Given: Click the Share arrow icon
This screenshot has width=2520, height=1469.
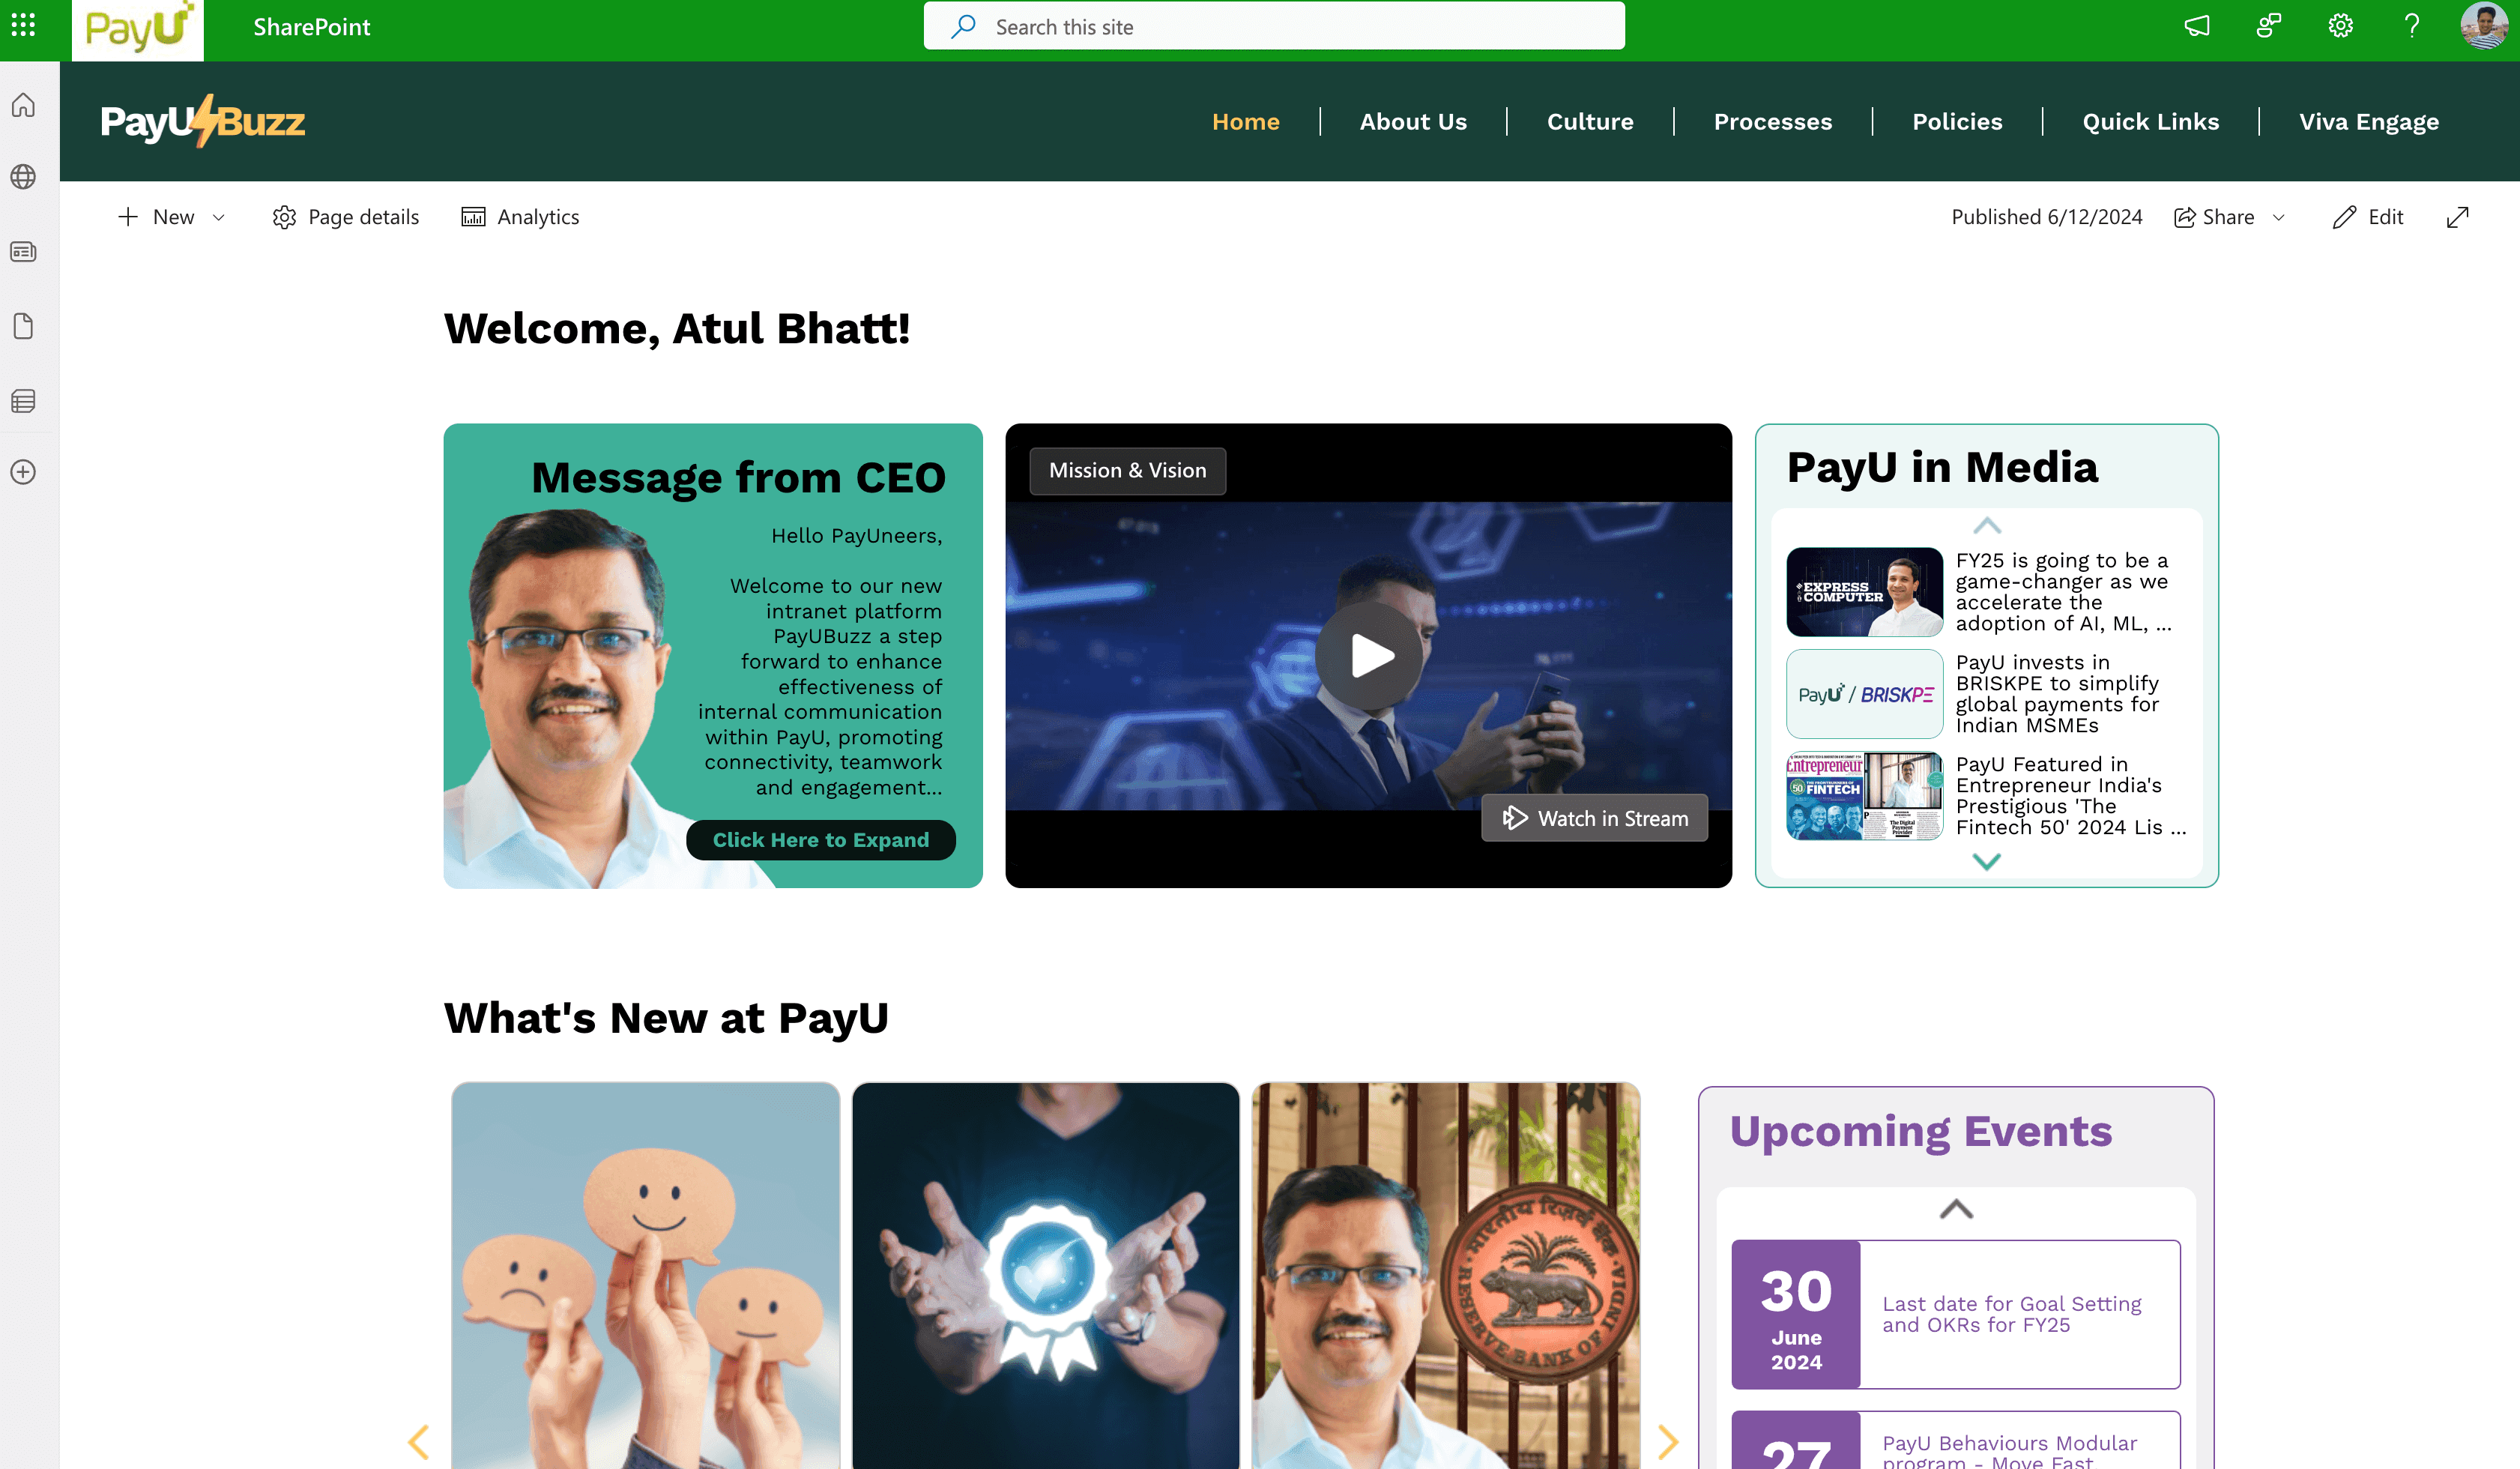Looking at the screenshot, I should click(2184, 217).
